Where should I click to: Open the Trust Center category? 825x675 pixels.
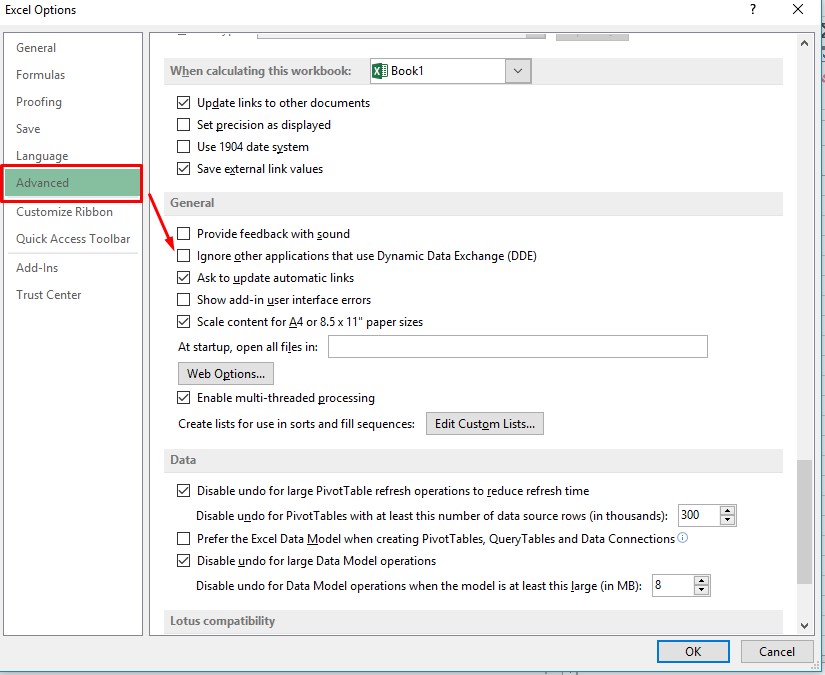[48, 295]
